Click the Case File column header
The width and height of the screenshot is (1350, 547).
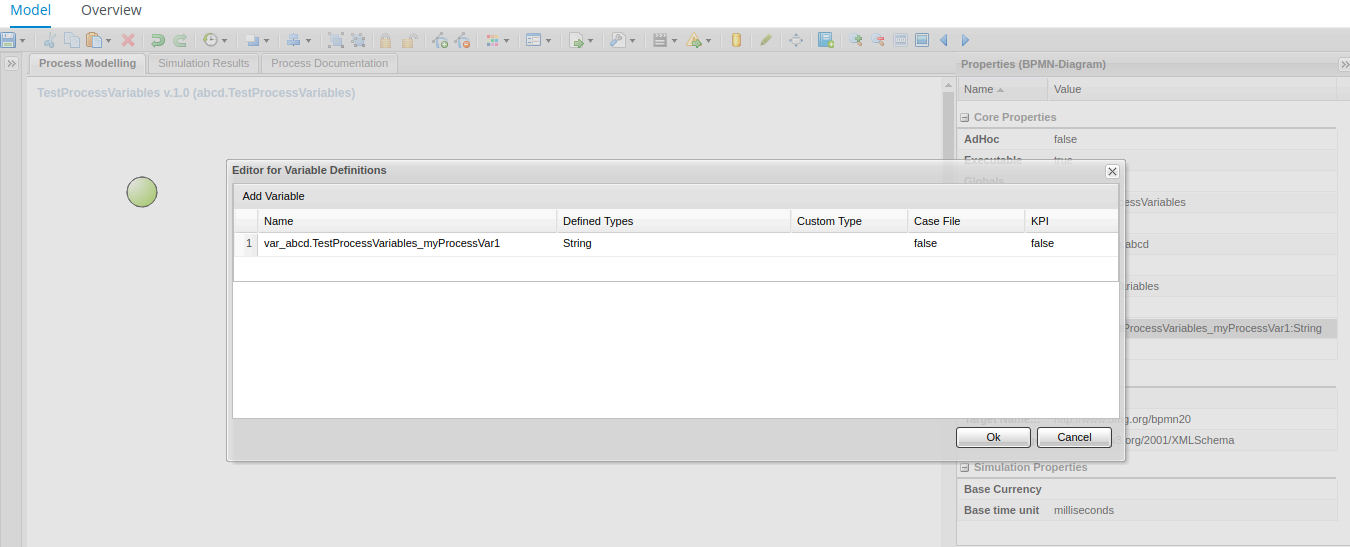966,221
